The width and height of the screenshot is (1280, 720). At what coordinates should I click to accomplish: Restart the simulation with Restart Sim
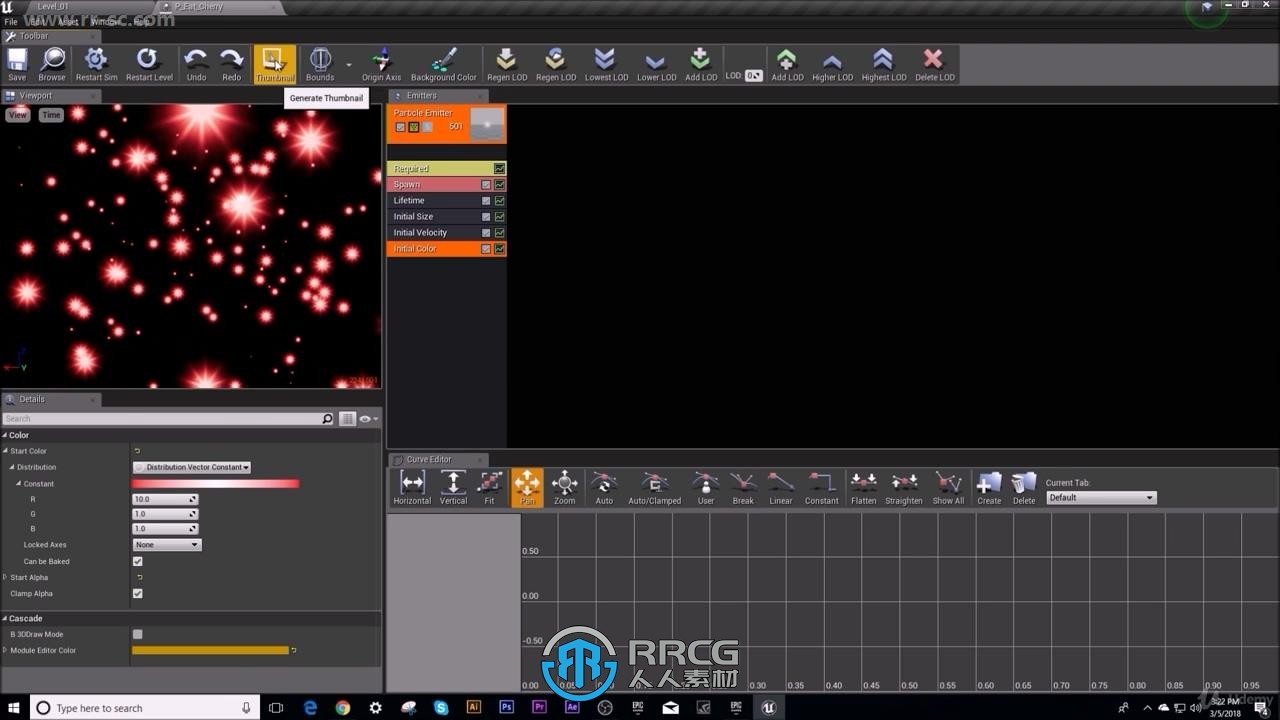(96, 64)
